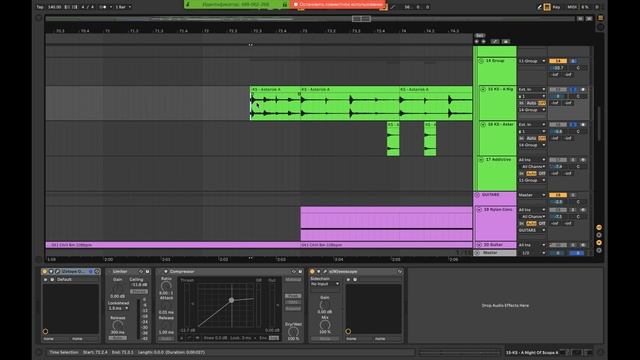Fold the 15 KS - A Nig track
The width and height of the screenshot is (640, 360).
483,89
